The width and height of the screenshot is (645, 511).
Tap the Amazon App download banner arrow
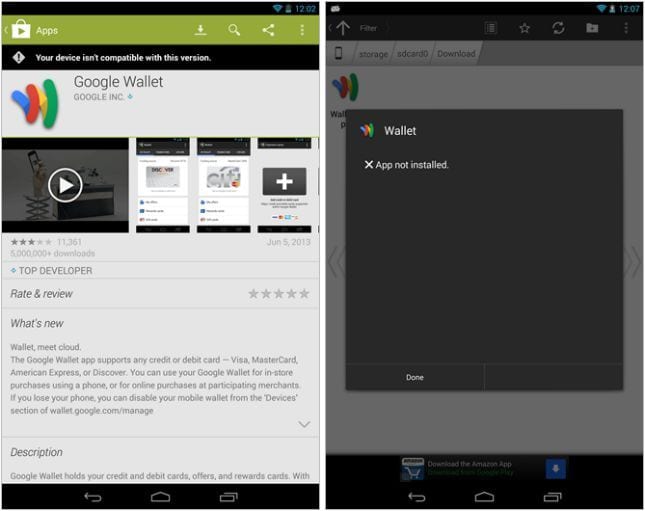pyautogui.click(x=555, y=469)
